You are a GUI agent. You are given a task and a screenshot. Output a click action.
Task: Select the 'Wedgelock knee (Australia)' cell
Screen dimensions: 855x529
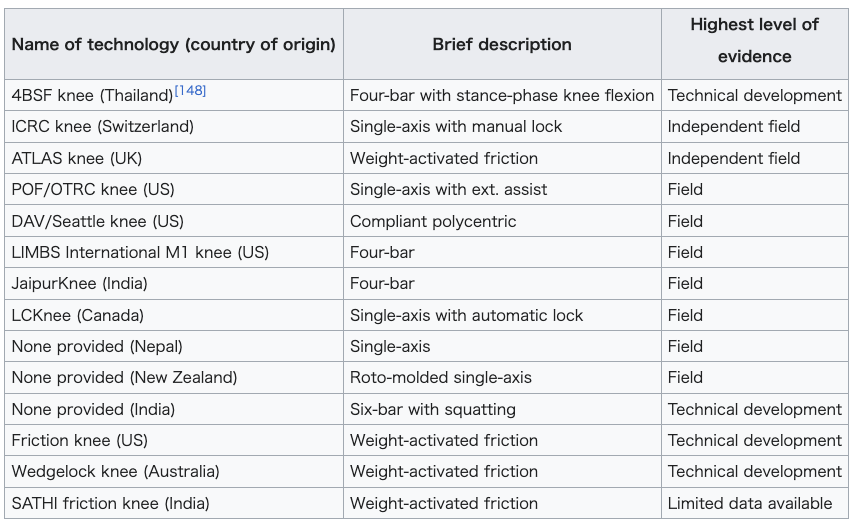(x=174, y=471)
